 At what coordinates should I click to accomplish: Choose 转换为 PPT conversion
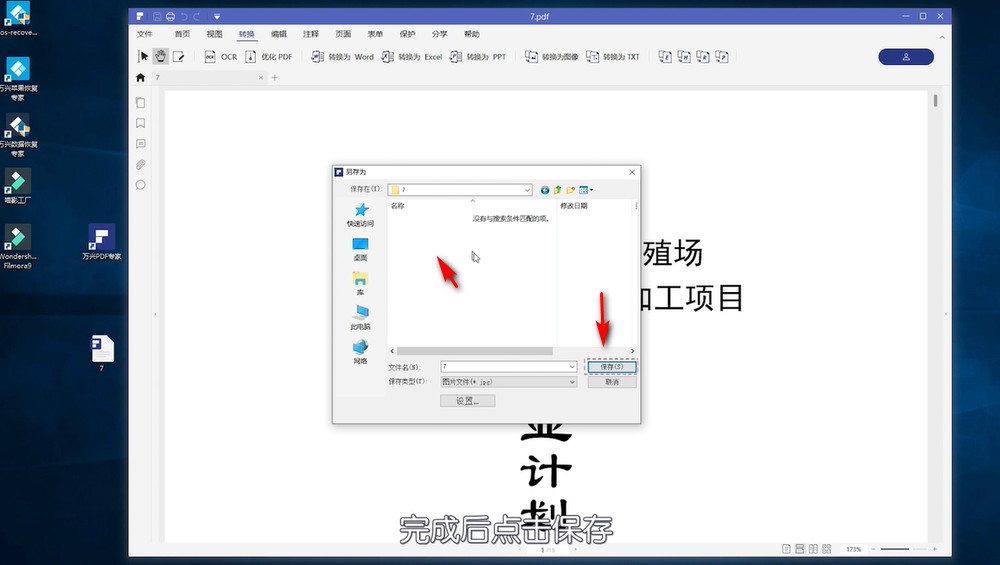pos(478,57)
